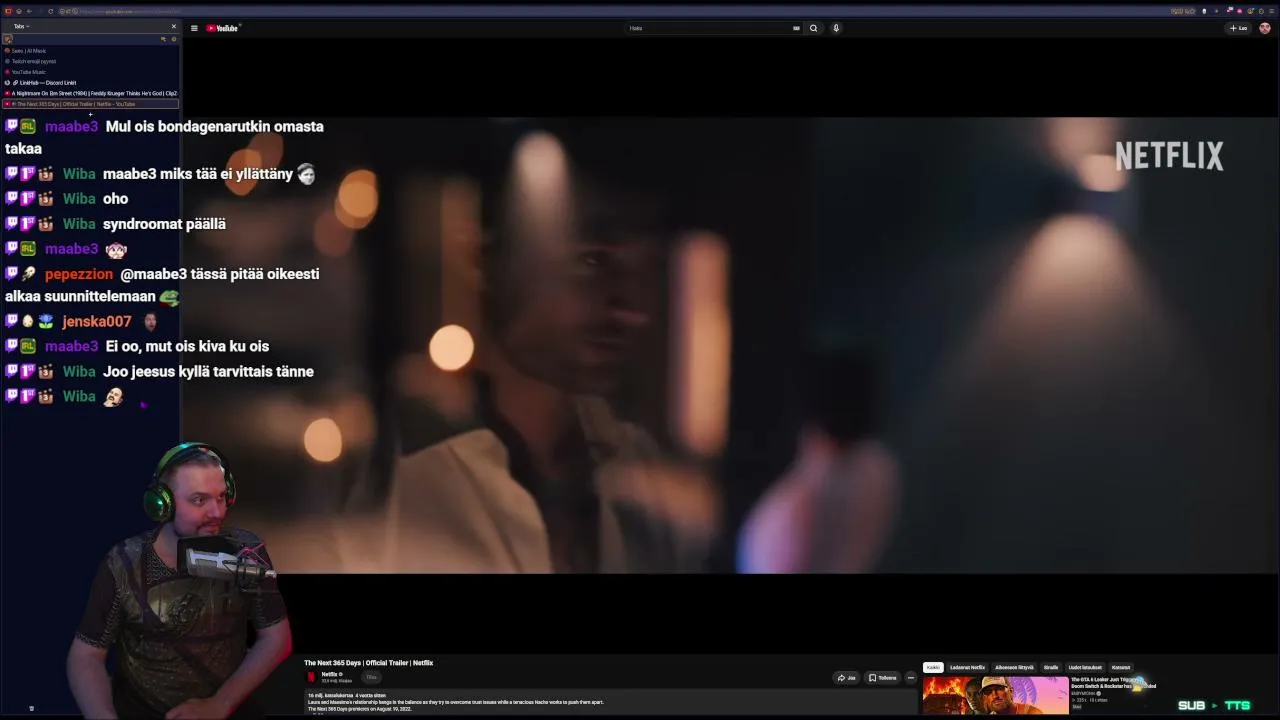Open the video more actions ellipsis
The width and height of the screenshot is (1280, 720).
[910, 677]
